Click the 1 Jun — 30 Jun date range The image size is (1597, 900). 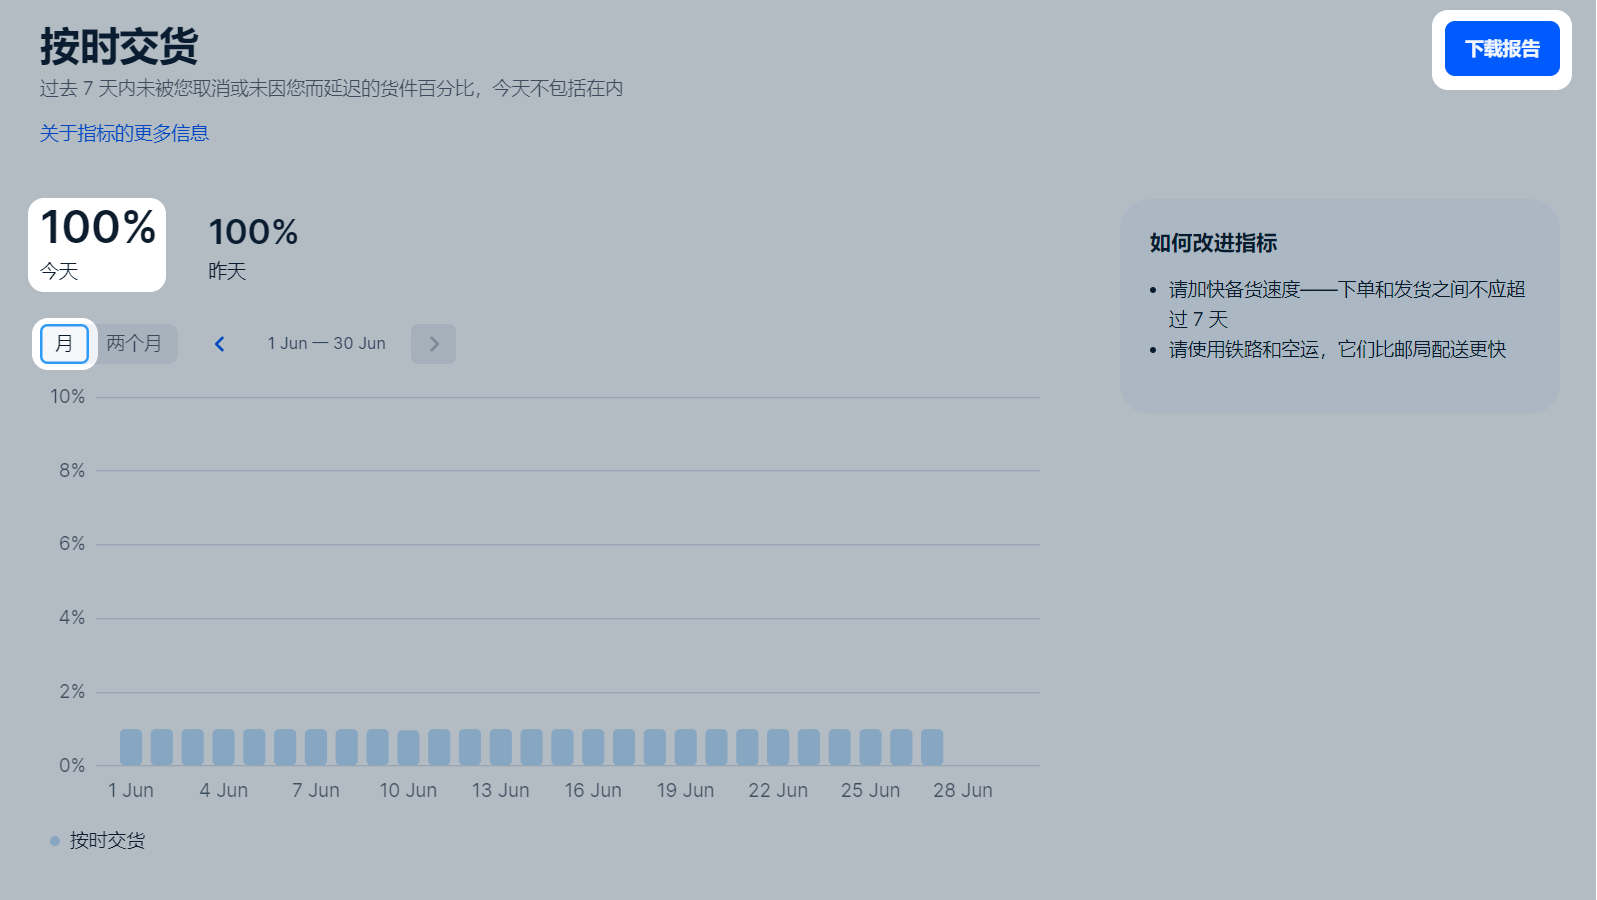pyautogui.click(x=326, y=344)
